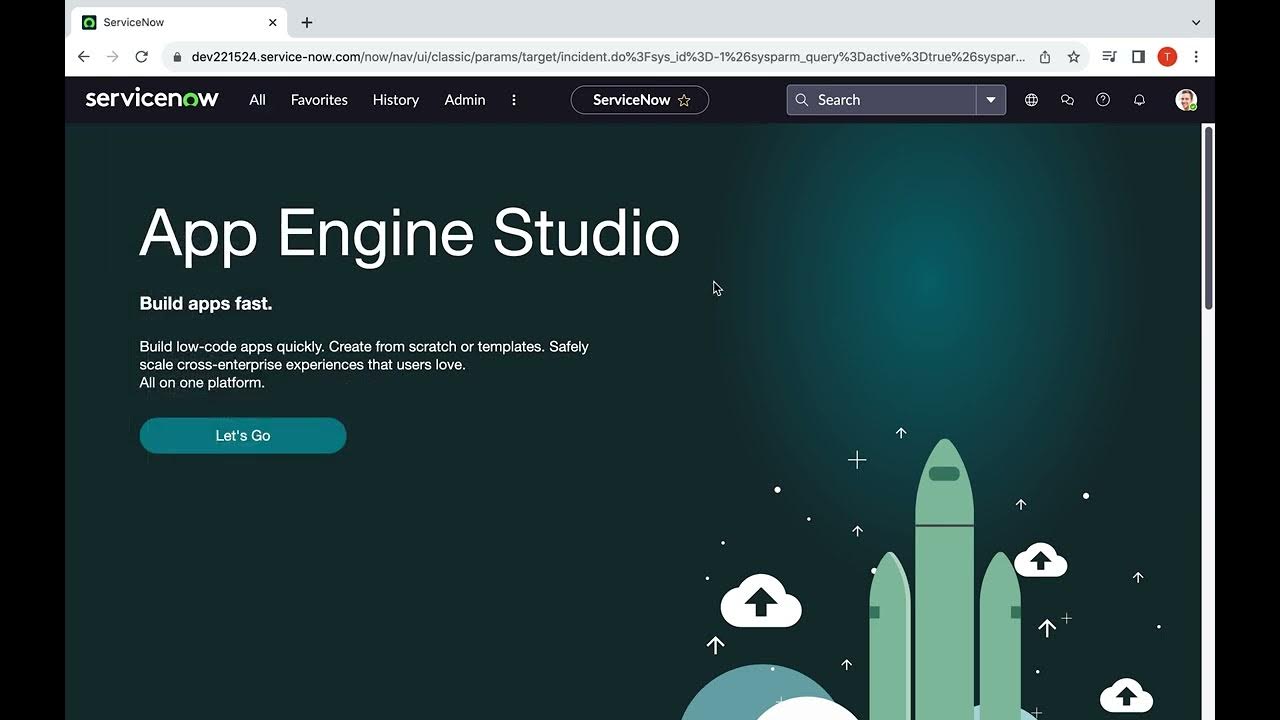Click the 'All on one platform.' text

click(x=202, y=383)
